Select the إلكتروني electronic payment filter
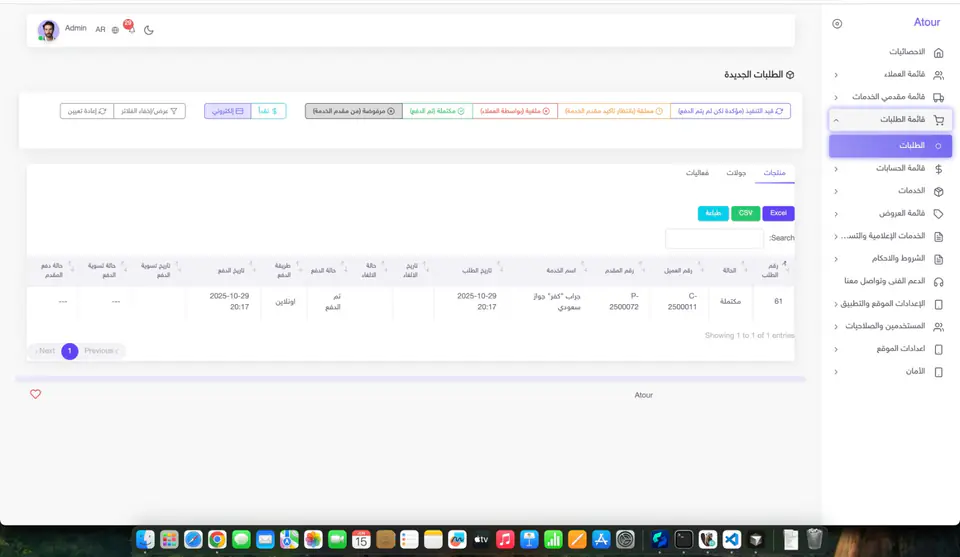 click(x=228, y=111)
